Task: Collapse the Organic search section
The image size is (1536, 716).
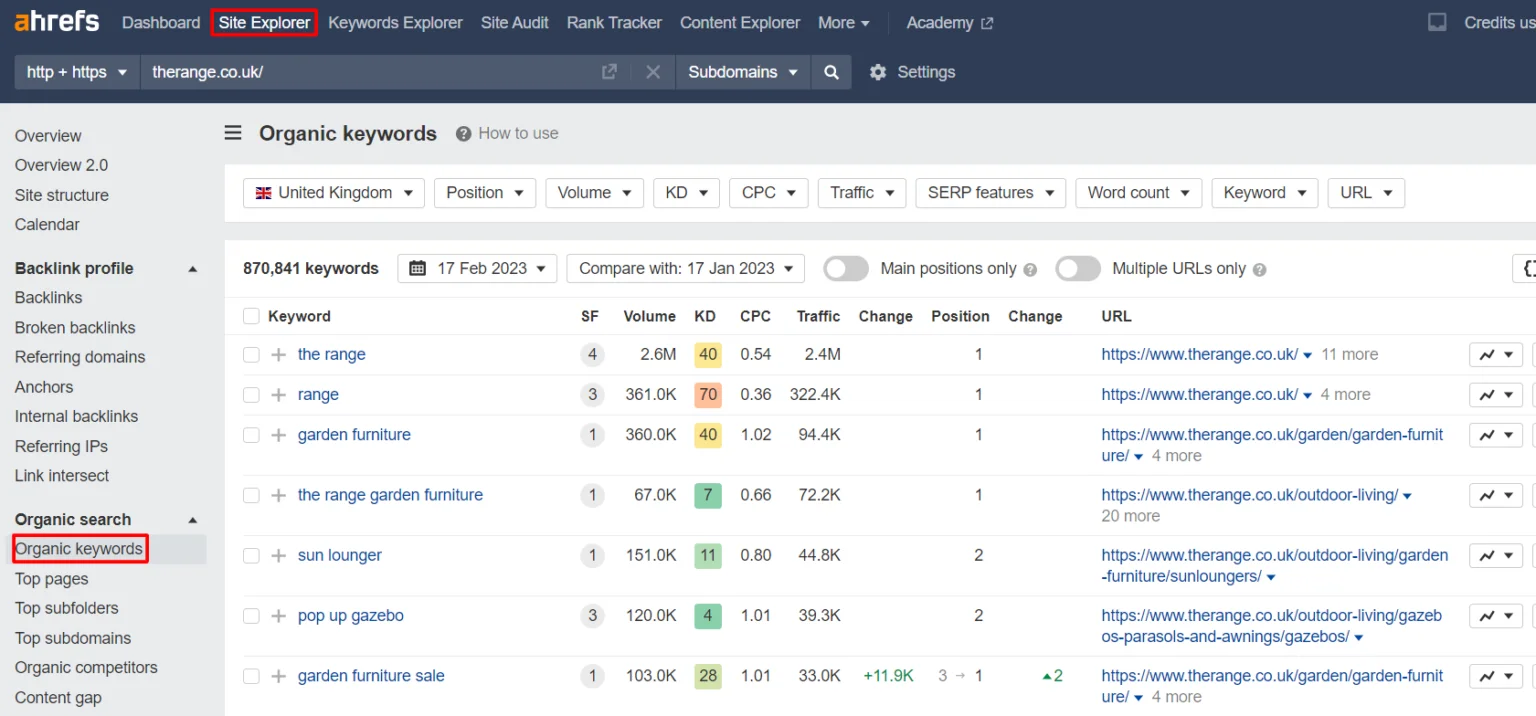Action: pyautogui.click(x=193, y=520)
